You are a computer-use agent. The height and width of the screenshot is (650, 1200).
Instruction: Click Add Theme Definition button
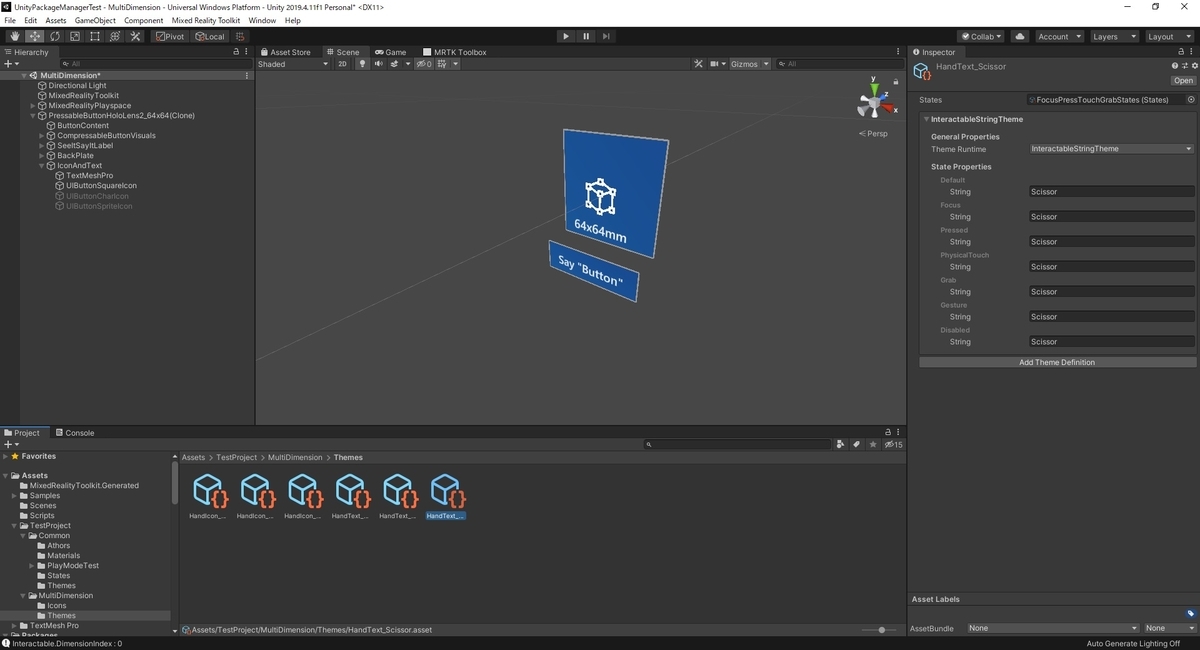[1057, 362]
